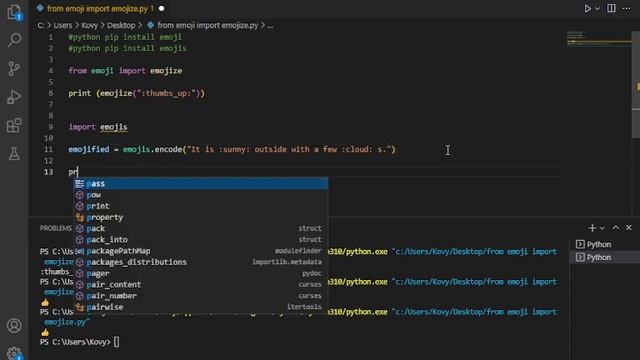Image resolution: width=640 pixels, height=360 pixels.
Task: Click the editor vertical scrollbar
Action: [x=636, y=84]
